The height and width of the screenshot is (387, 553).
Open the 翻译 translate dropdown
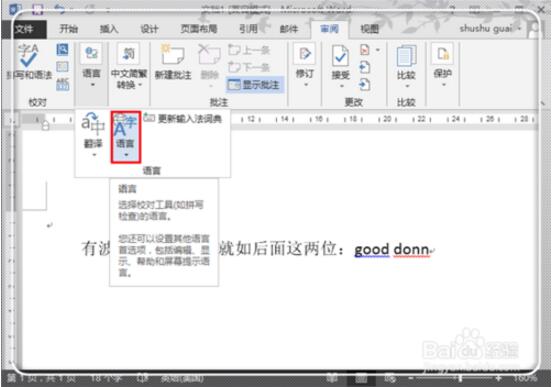click(x=93, y=135)
